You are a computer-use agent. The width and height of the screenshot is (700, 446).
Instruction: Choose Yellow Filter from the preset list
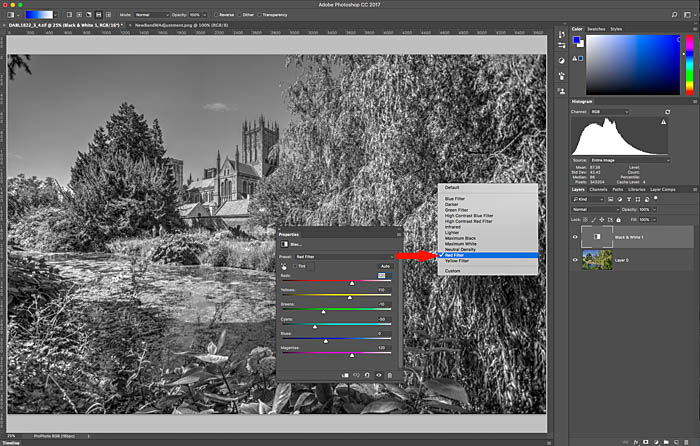coord(459,261)
